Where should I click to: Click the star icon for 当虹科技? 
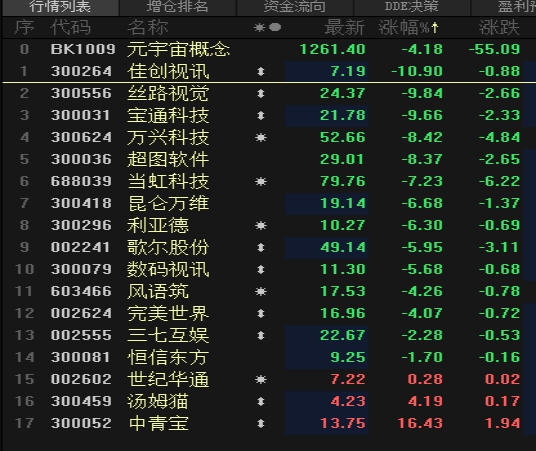(x=261, y=182)
